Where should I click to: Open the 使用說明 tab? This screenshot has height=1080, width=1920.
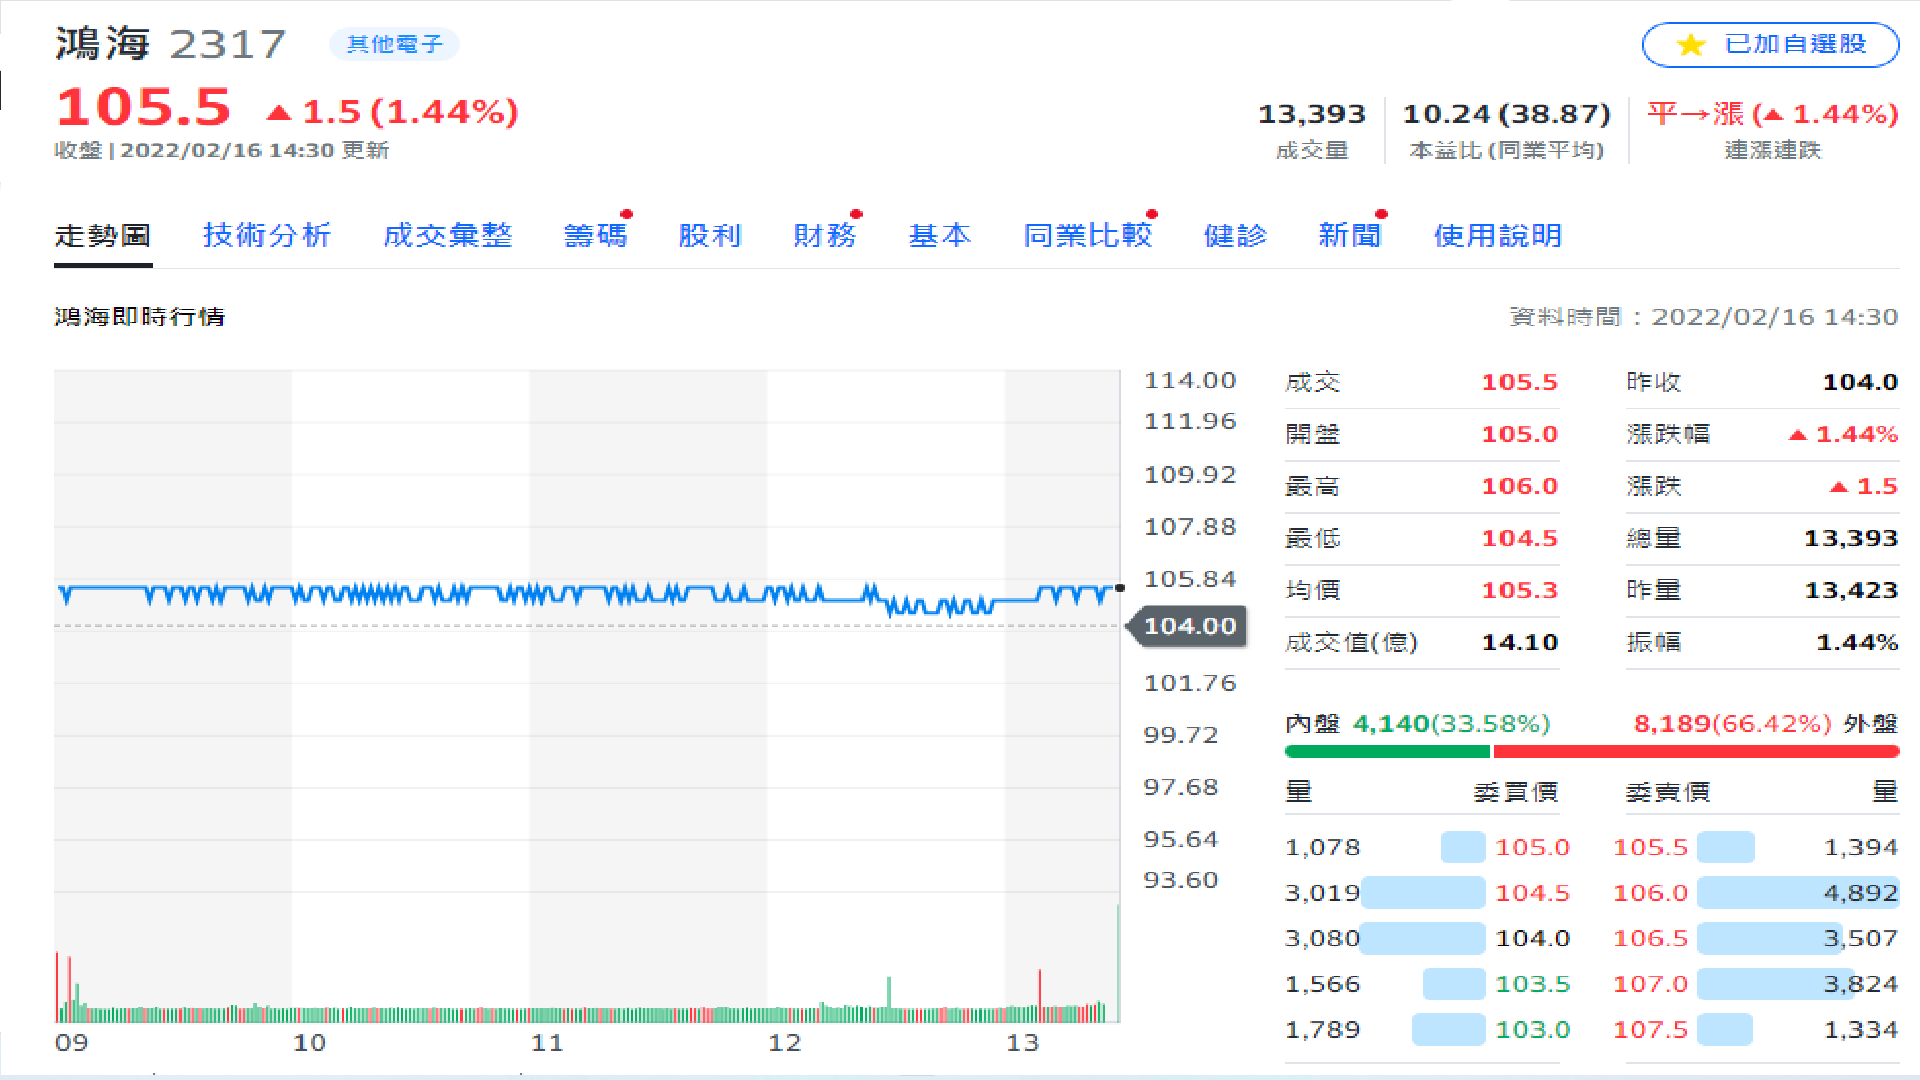(1498, 236)
